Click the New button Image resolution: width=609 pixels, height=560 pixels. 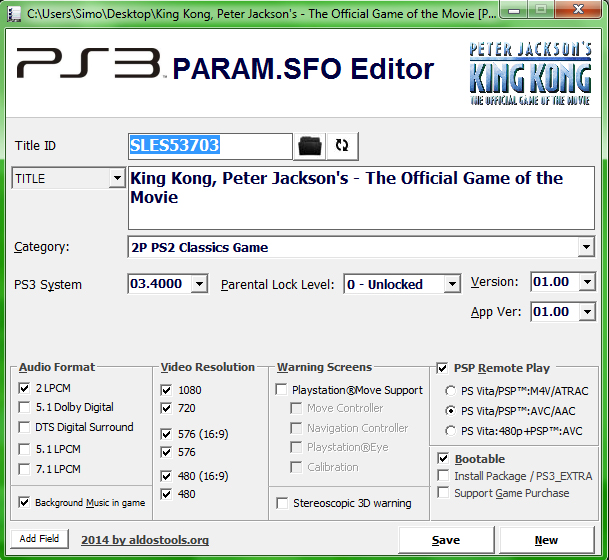546,540
